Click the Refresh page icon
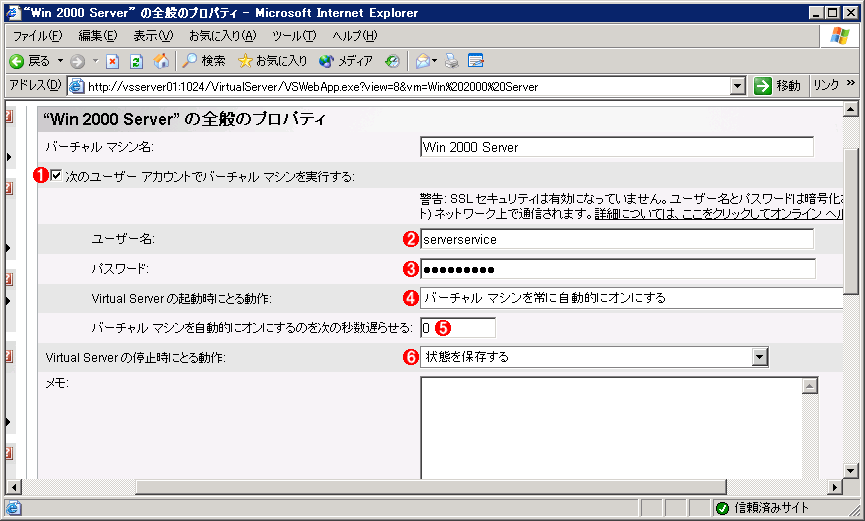Screen dimensions: 865x521 (x=136, y=61)
